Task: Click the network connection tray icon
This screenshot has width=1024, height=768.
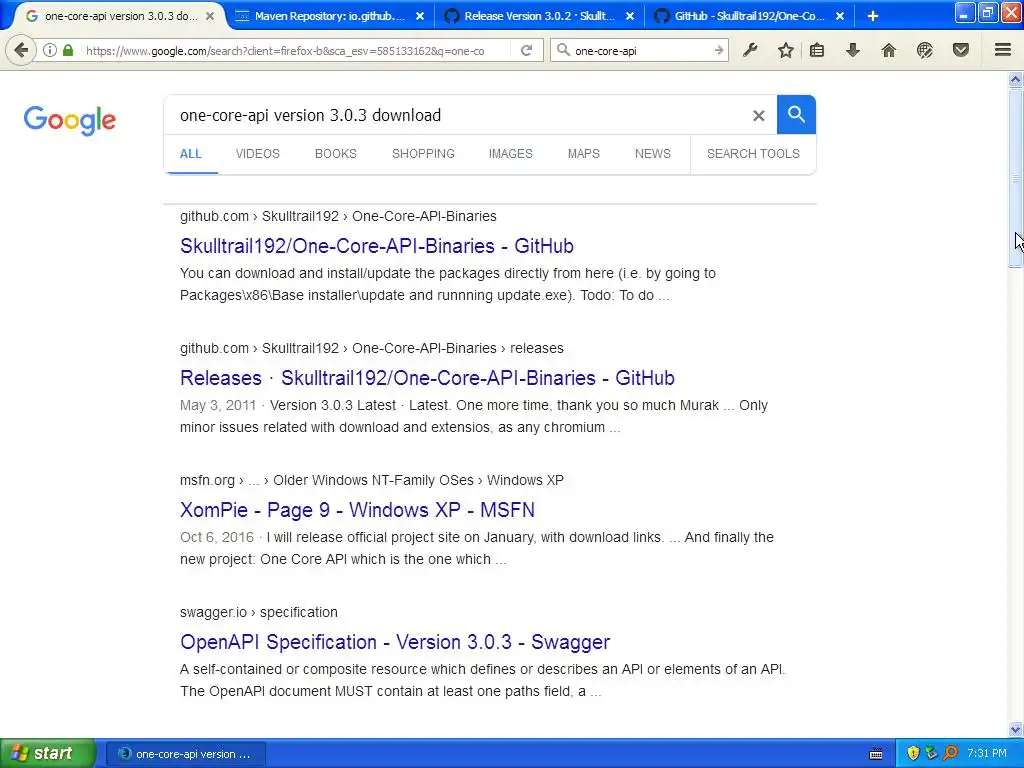Action: point(931,754)
